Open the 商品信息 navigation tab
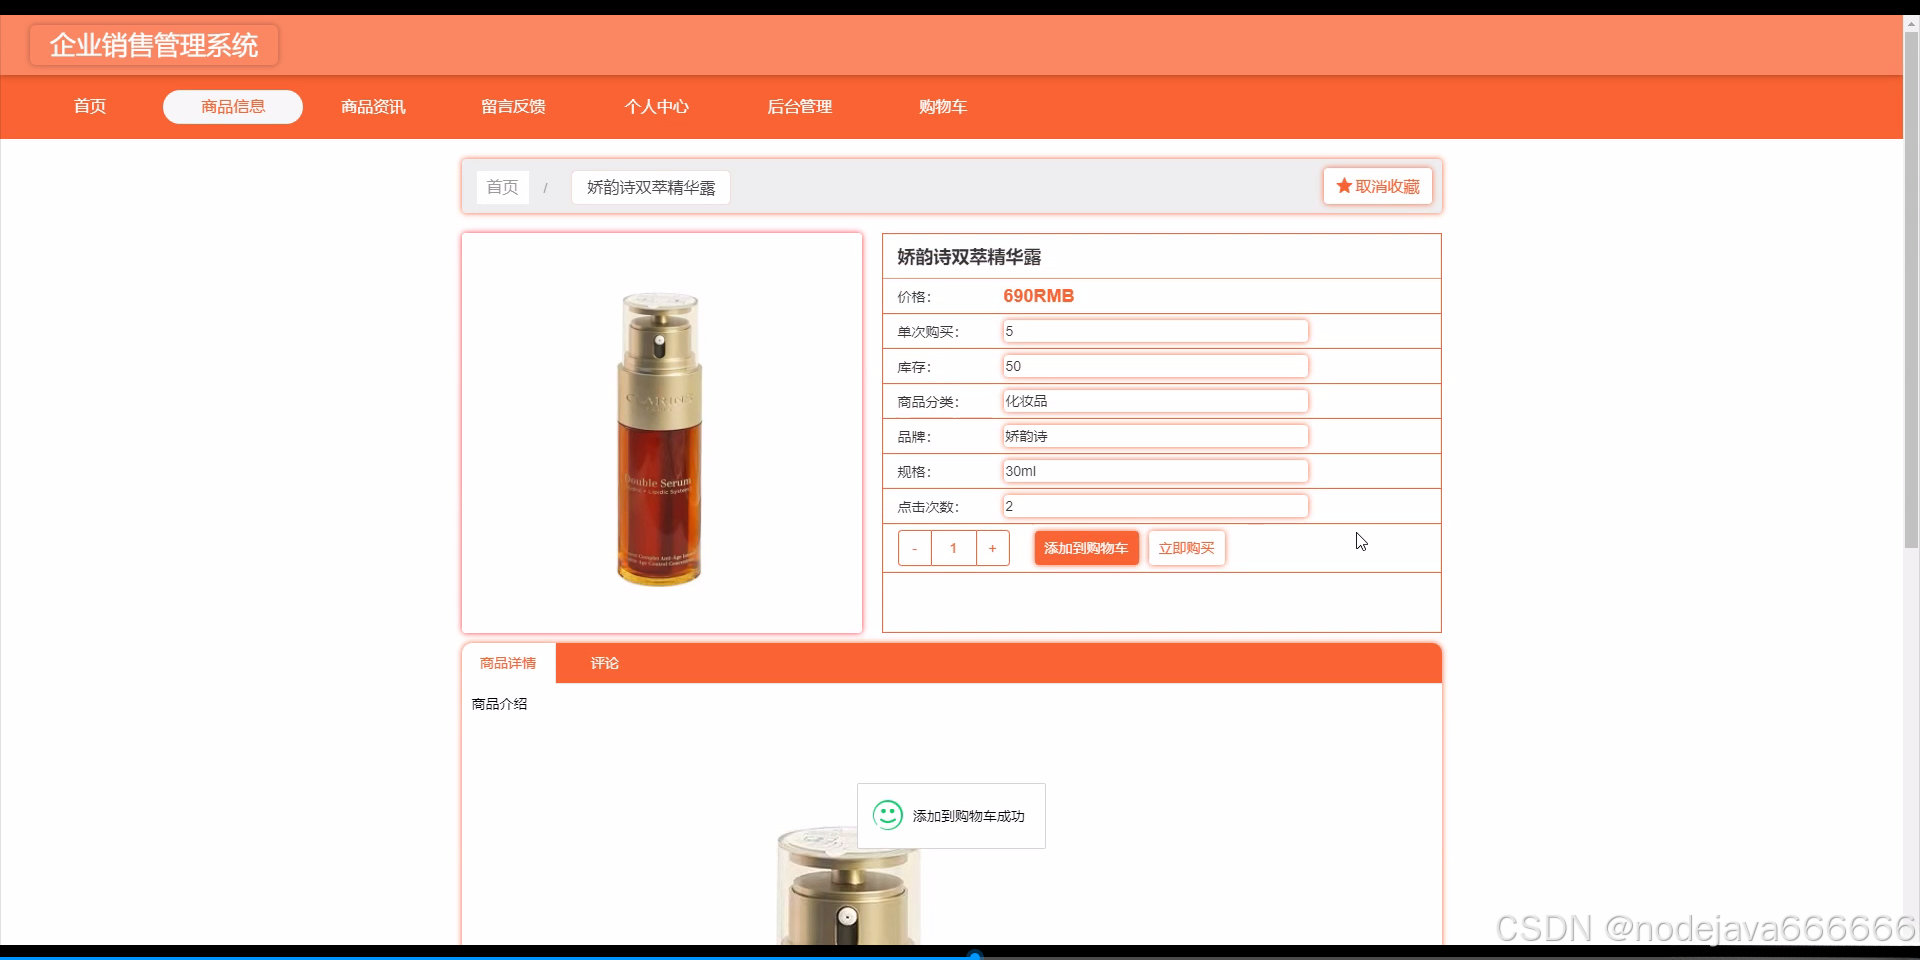This screenshot has width=1920, height=960. click(x=233, y=106)
